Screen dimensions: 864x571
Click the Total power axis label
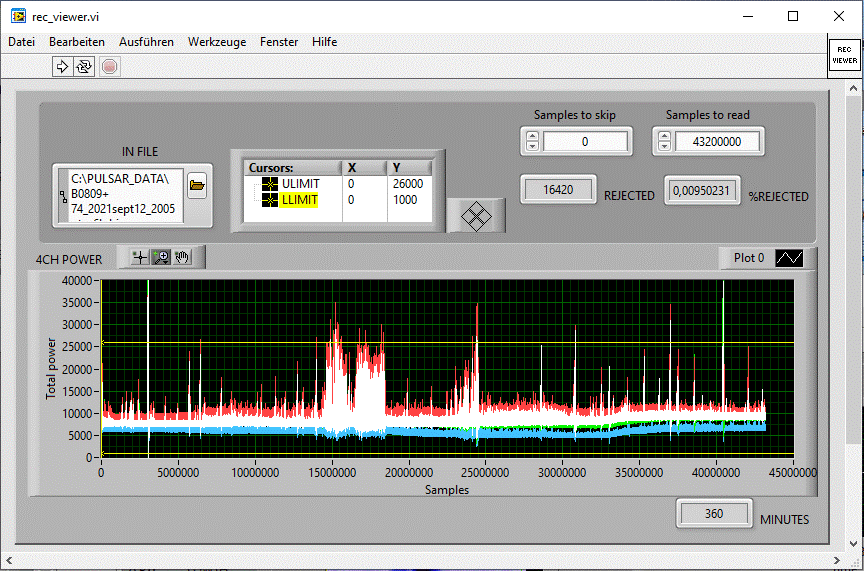51,368
